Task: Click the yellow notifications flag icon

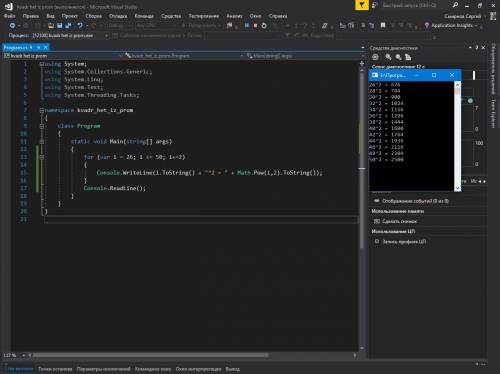Action: 362,5
